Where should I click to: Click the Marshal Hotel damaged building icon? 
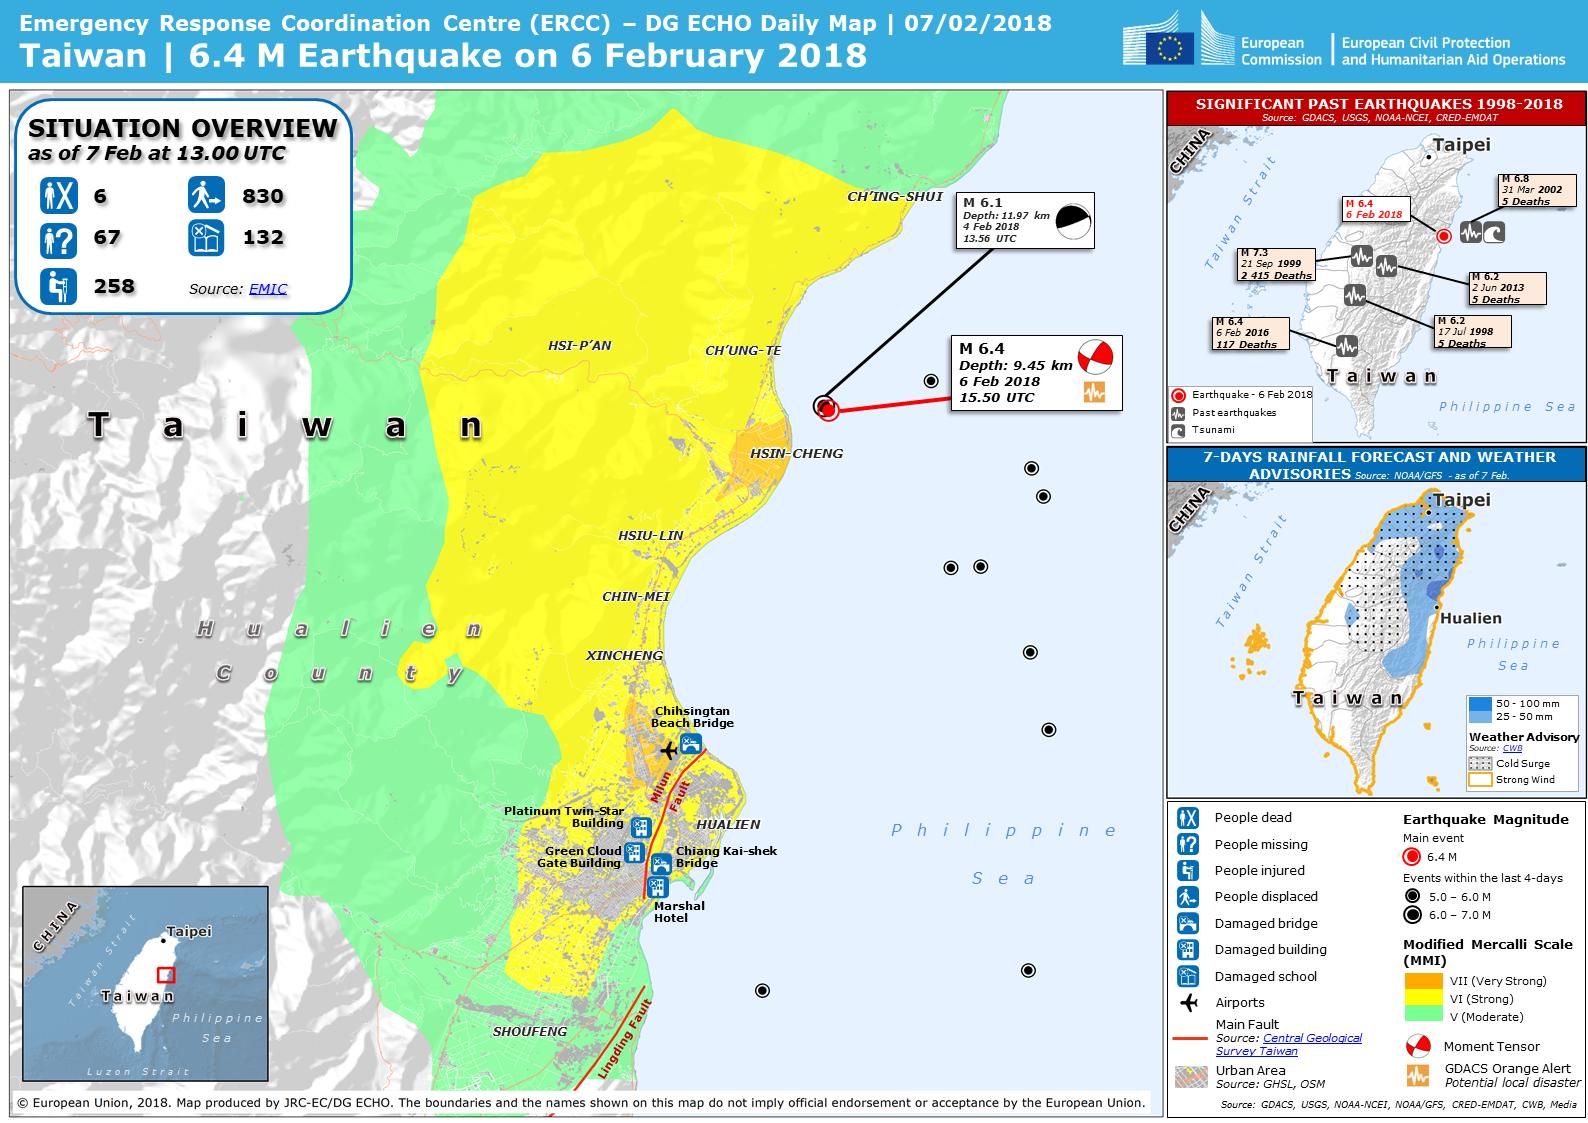[657, 887]
